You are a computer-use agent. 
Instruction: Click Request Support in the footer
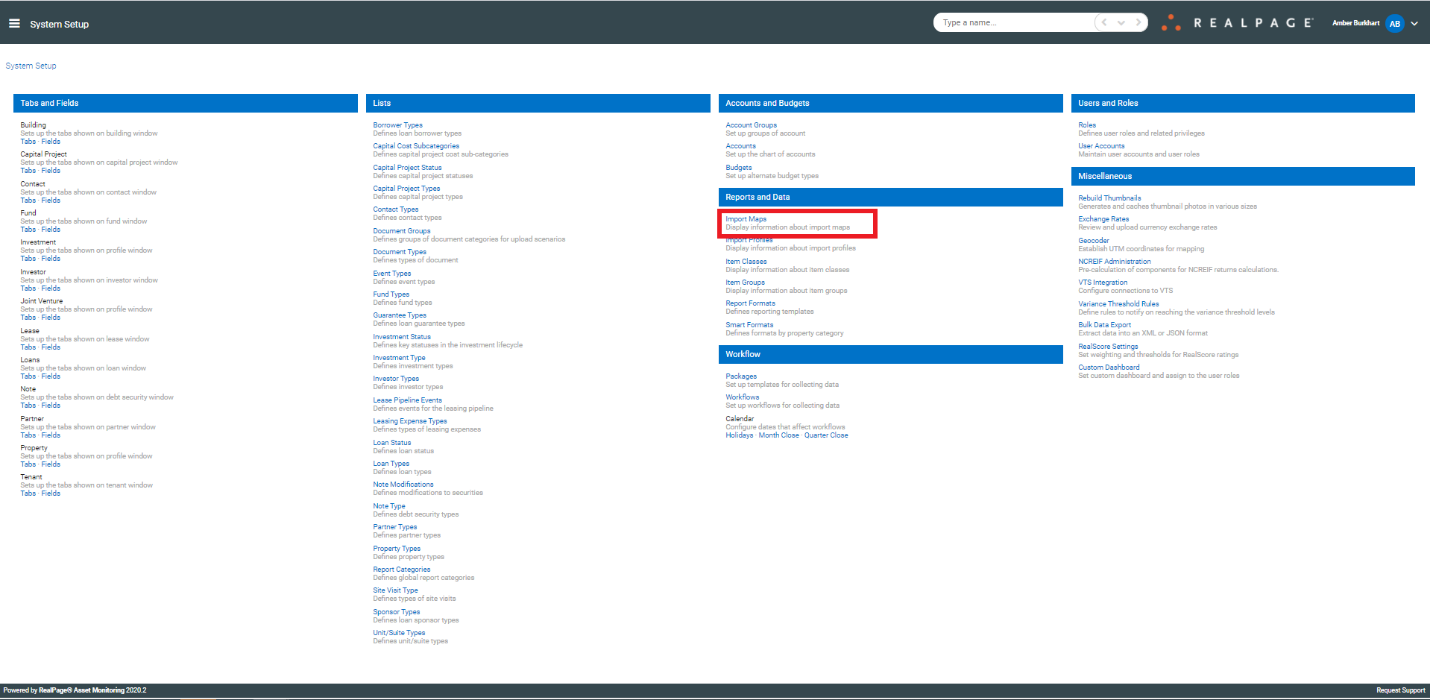click(x=1400, y=690)
